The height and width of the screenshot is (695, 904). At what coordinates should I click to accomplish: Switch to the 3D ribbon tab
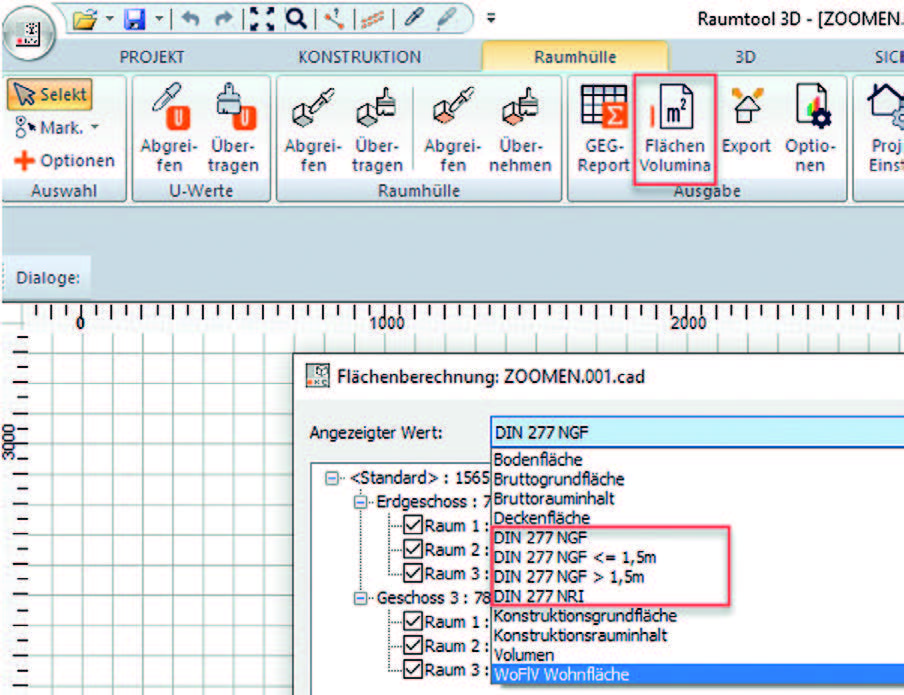[745, 57]
